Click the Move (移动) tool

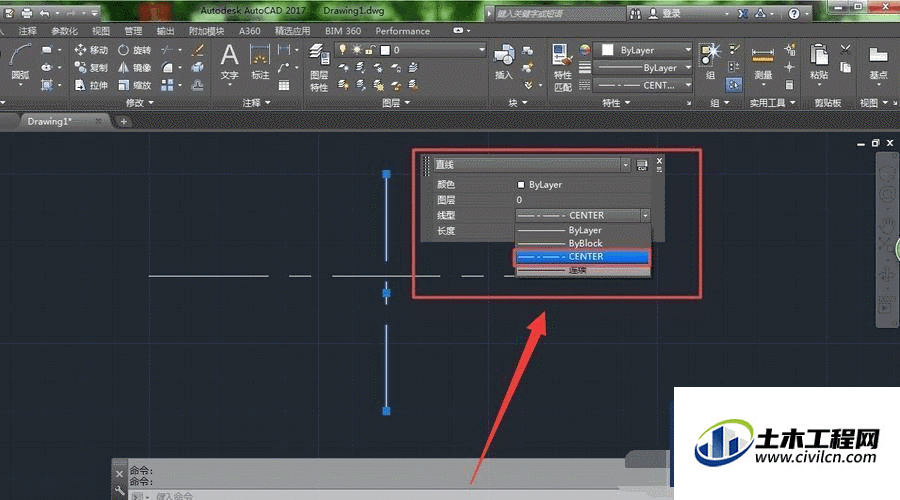point(91,50)
